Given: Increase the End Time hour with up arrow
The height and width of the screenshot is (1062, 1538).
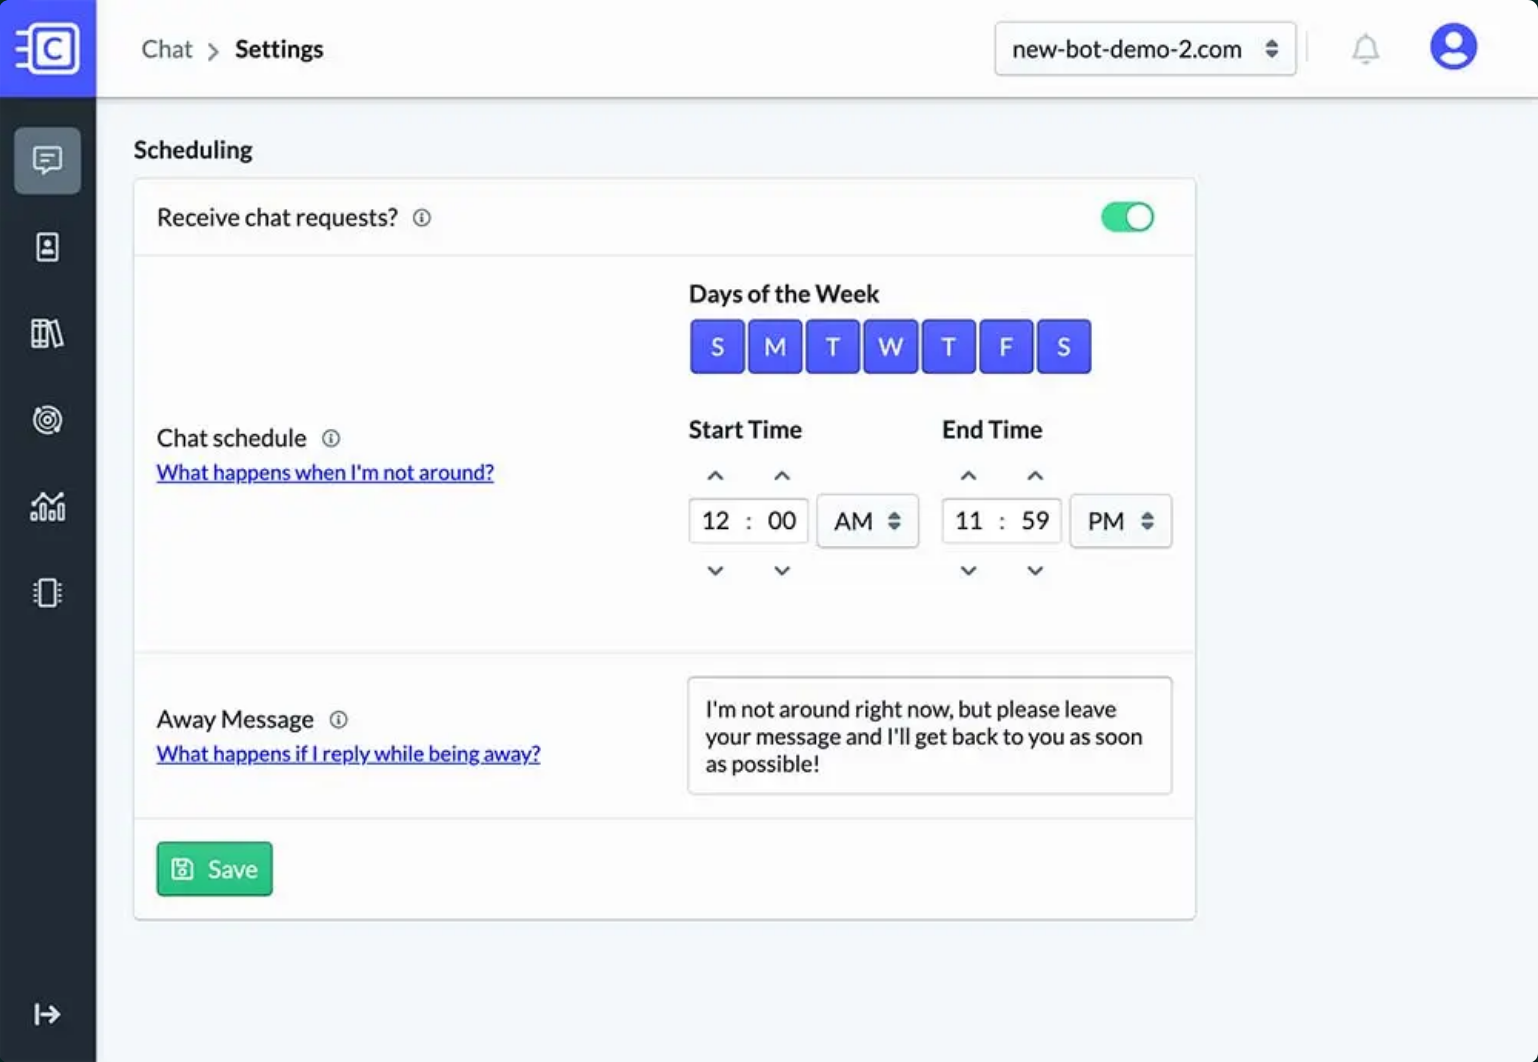Looking at the screenshot, I should [x=968, y=475].
